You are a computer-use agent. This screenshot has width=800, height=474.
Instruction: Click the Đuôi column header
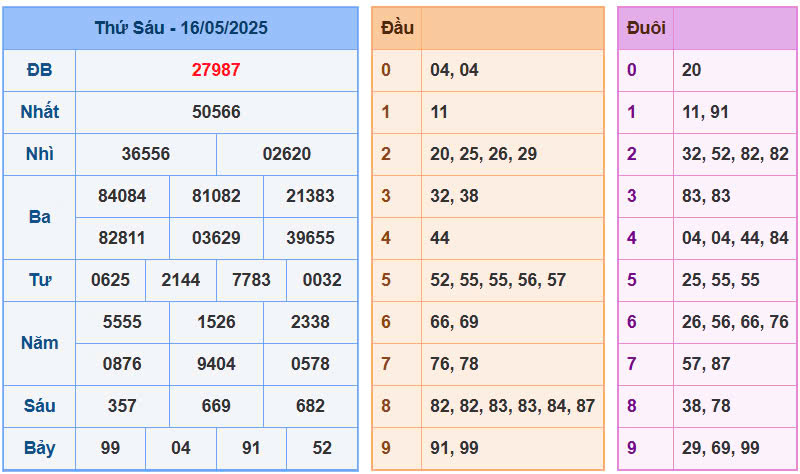coord(646,28)
